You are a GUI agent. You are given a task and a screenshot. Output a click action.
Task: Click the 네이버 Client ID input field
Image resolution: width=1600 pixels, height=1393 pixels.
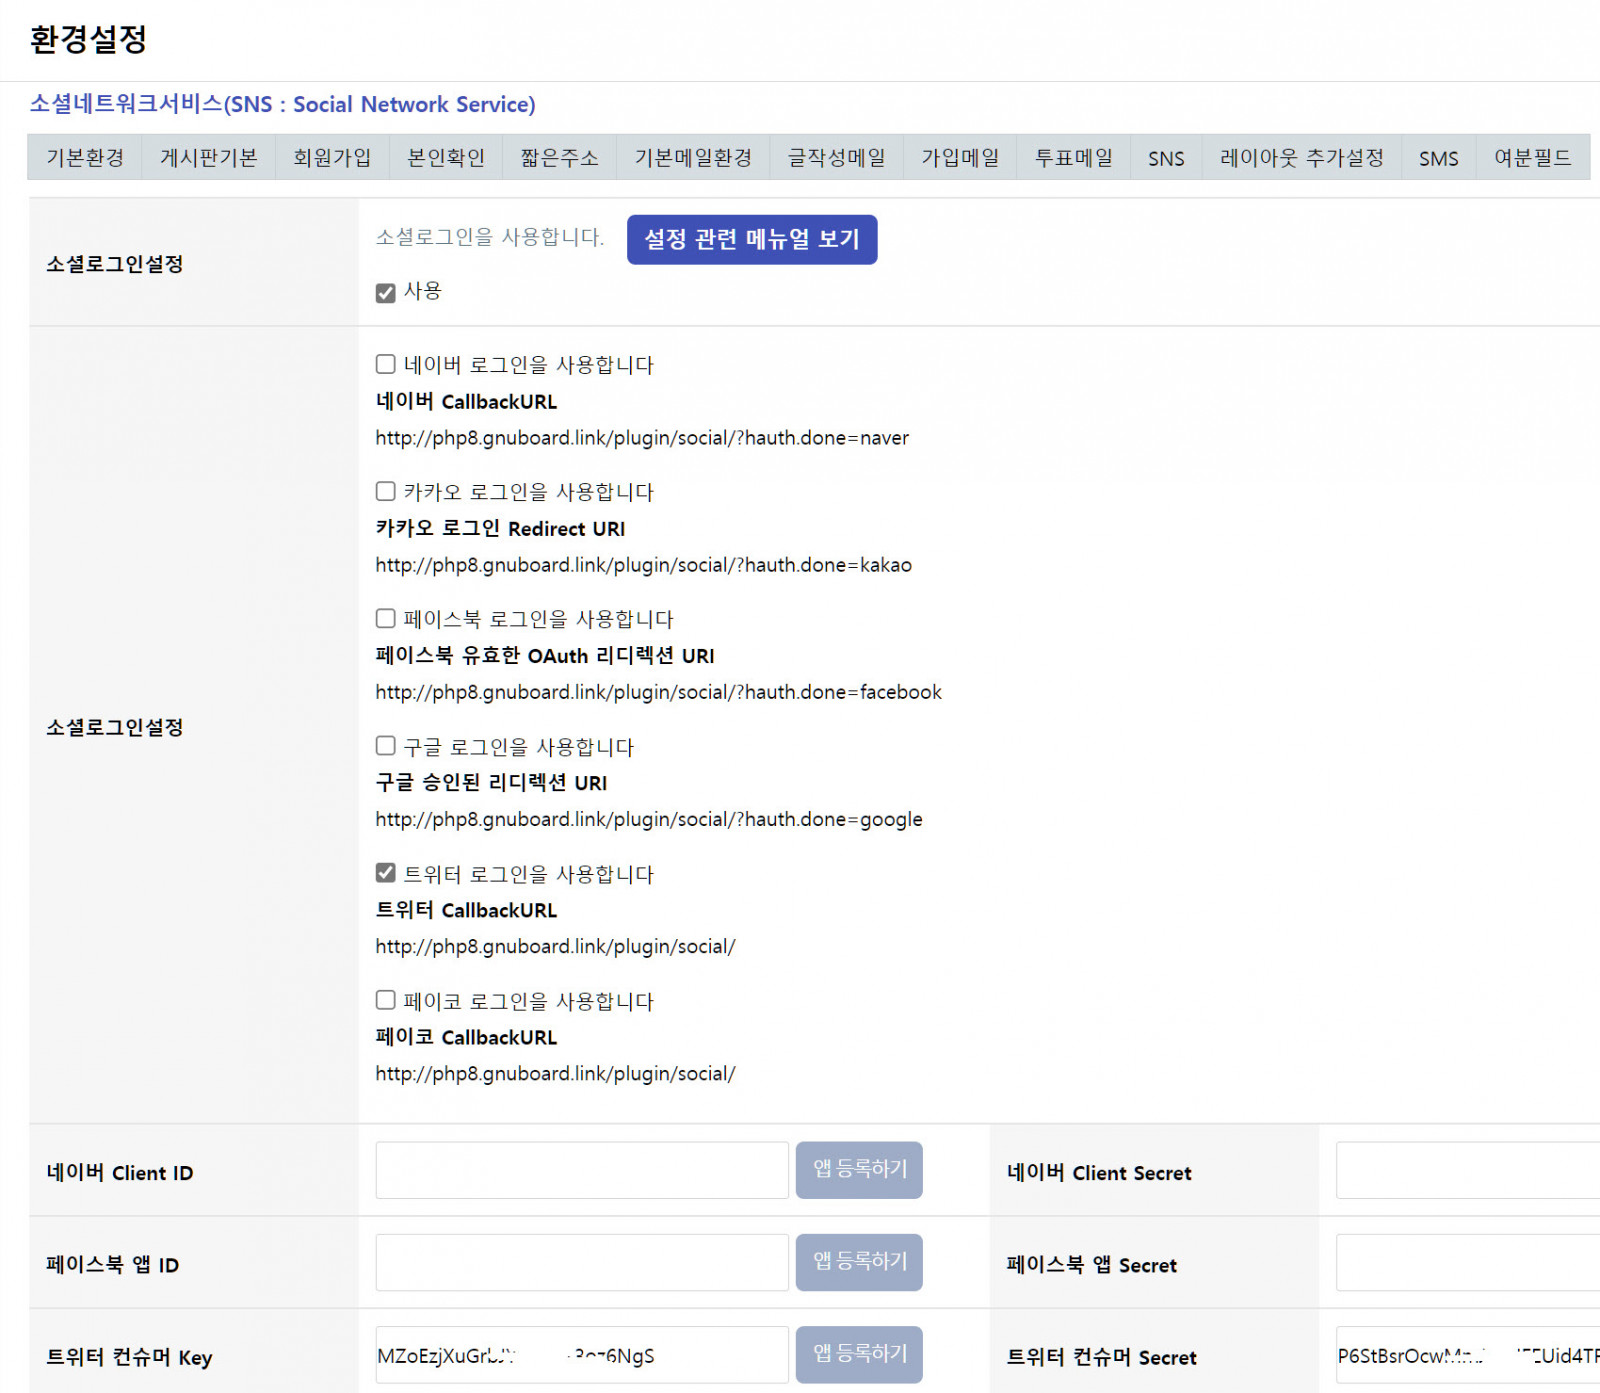582,1170
